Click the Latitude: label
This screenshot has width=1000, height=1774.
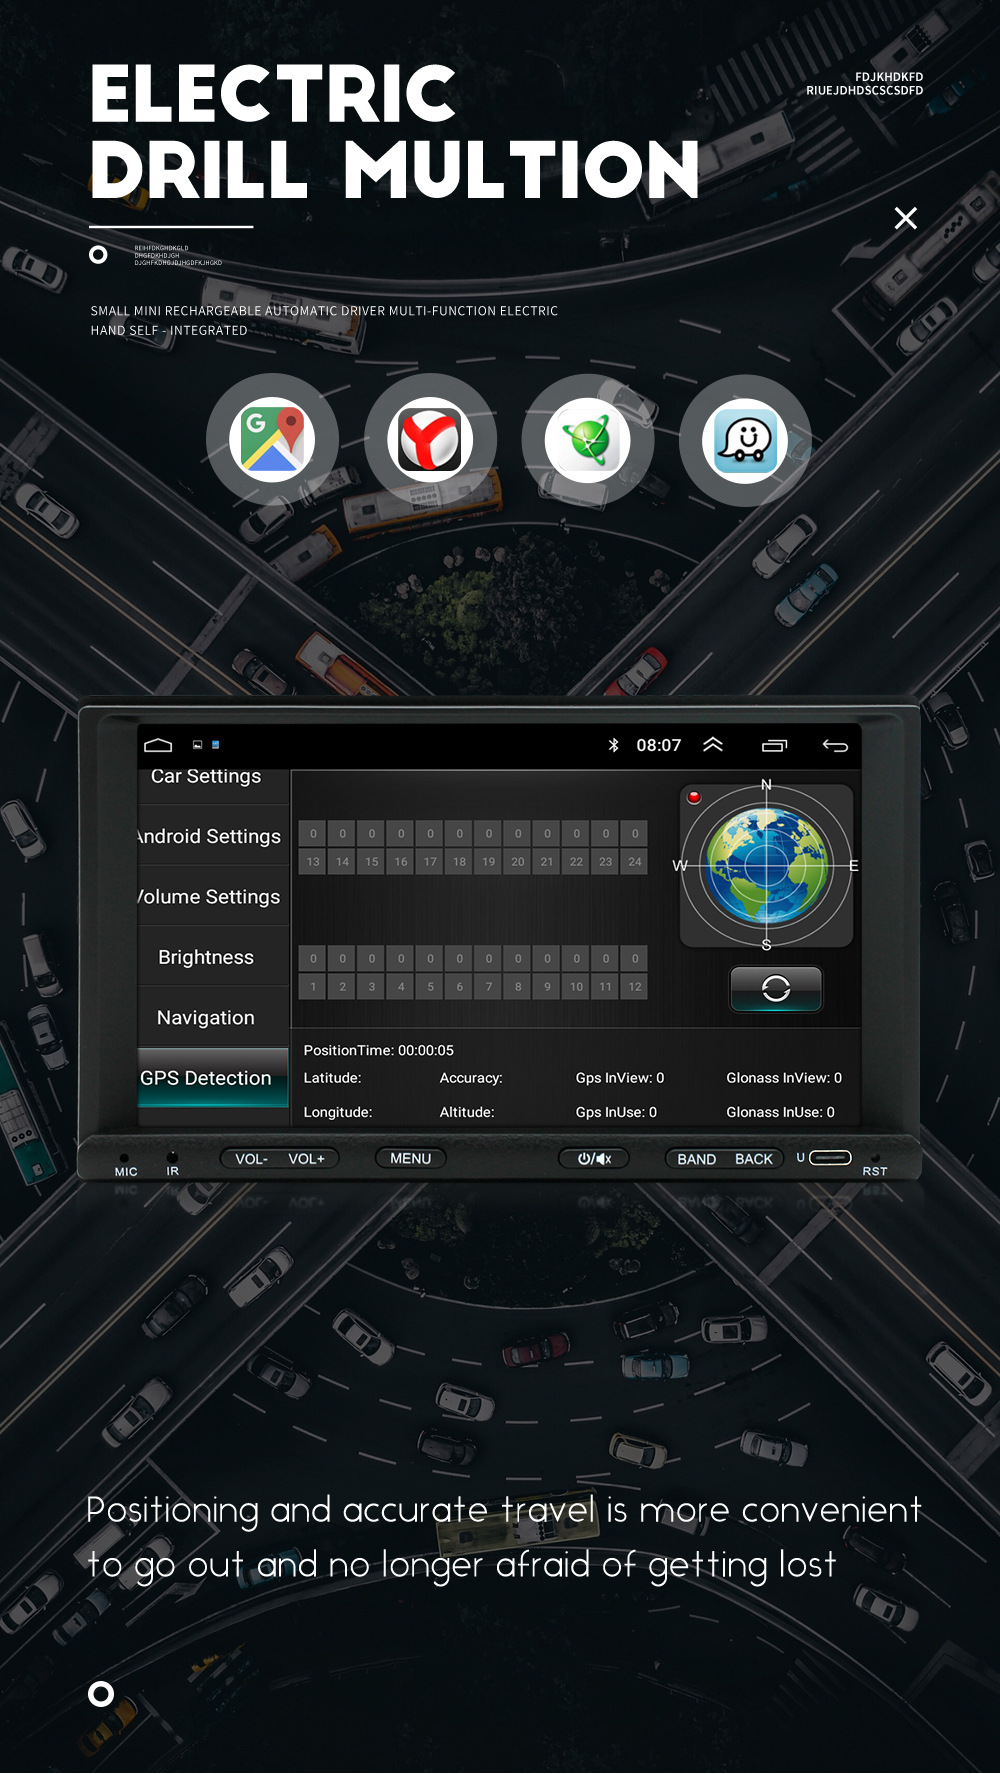pos(333,1078)
